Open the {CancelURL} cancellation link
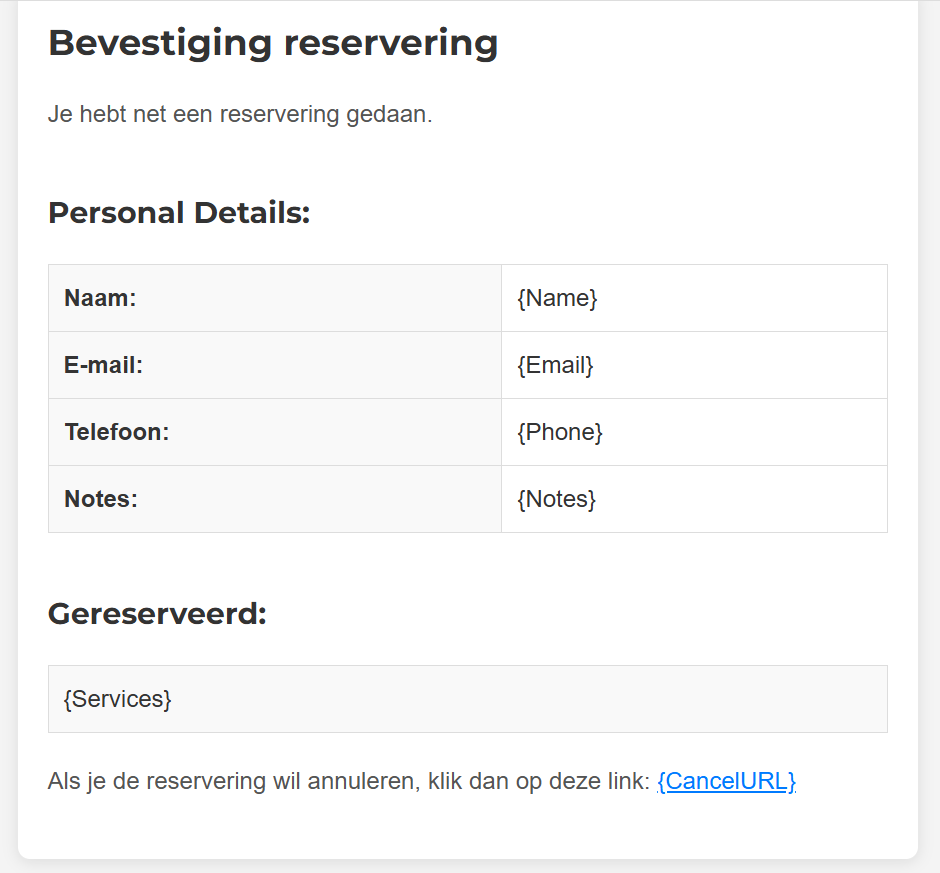Screen dimensions: 940x873 727,781
